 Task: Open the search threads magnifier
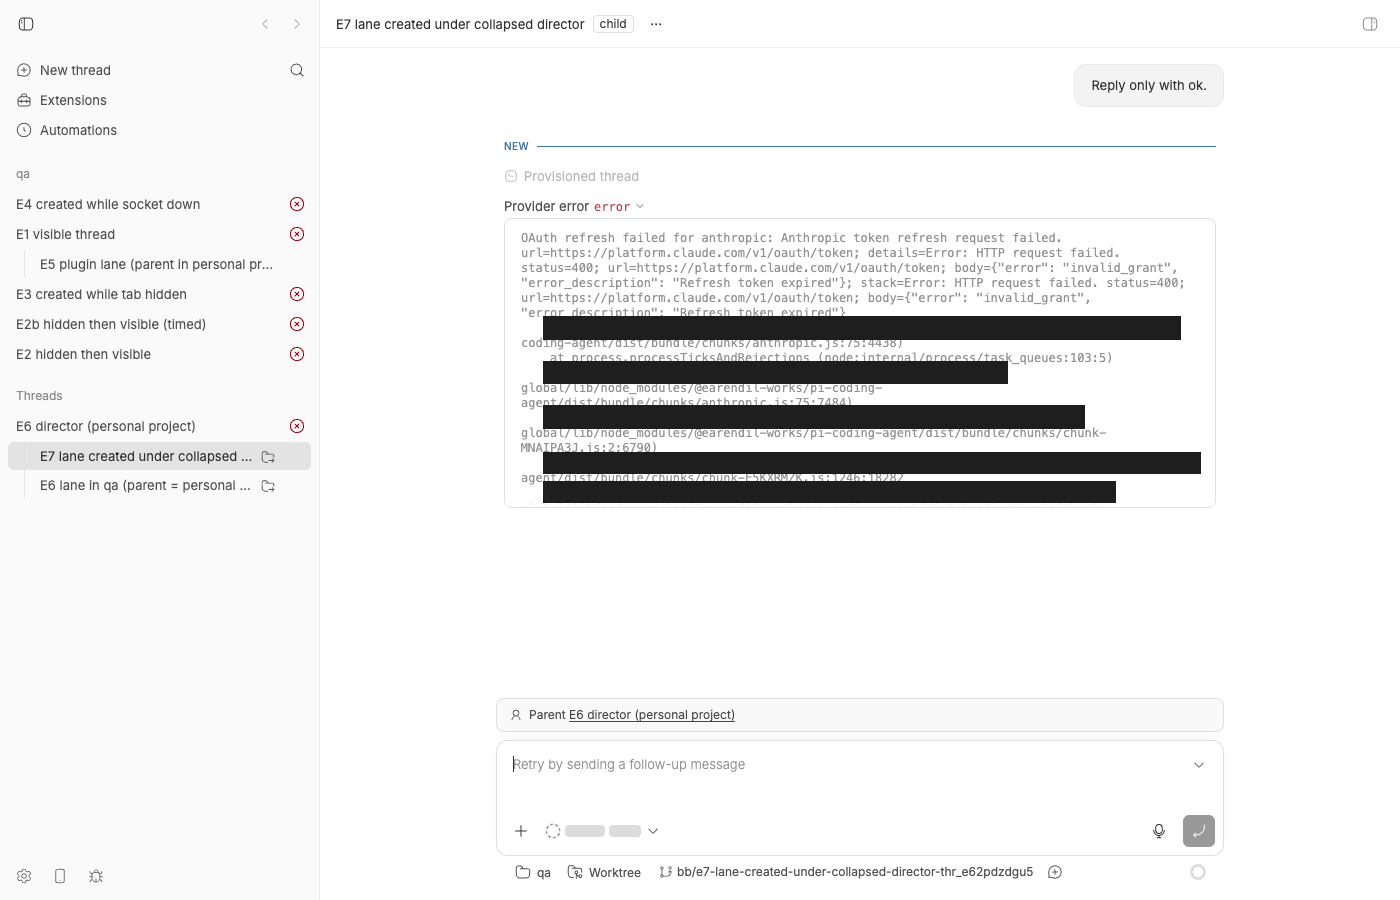297,70
